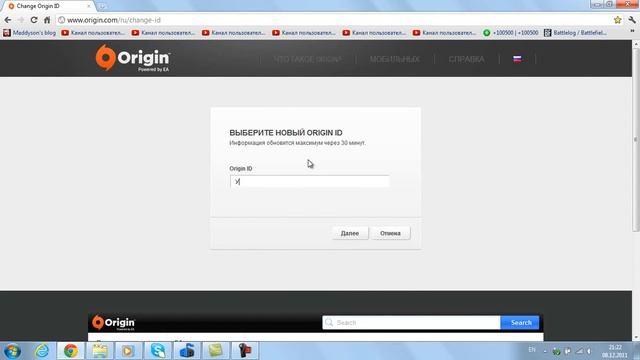The height and width of the screenshot is (360, 640).
Task: Click the footer Search text field
Action: pyautogui.click(x=411, y=322)
